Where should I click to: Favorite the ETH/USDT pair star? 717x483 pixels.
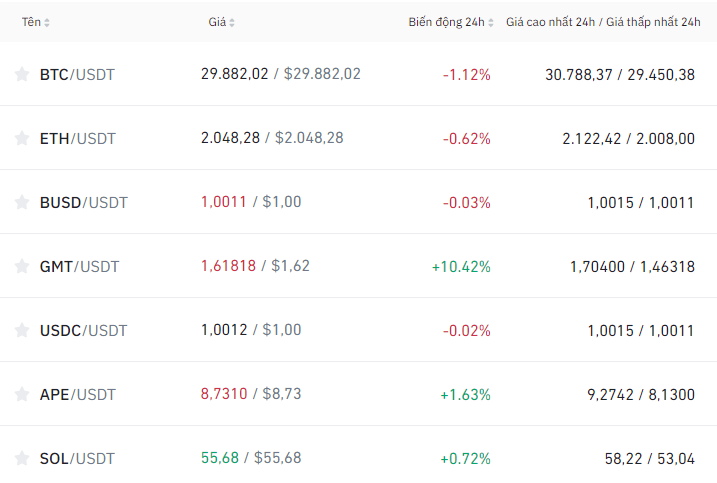pyautogui.click(x=21, y=138)
